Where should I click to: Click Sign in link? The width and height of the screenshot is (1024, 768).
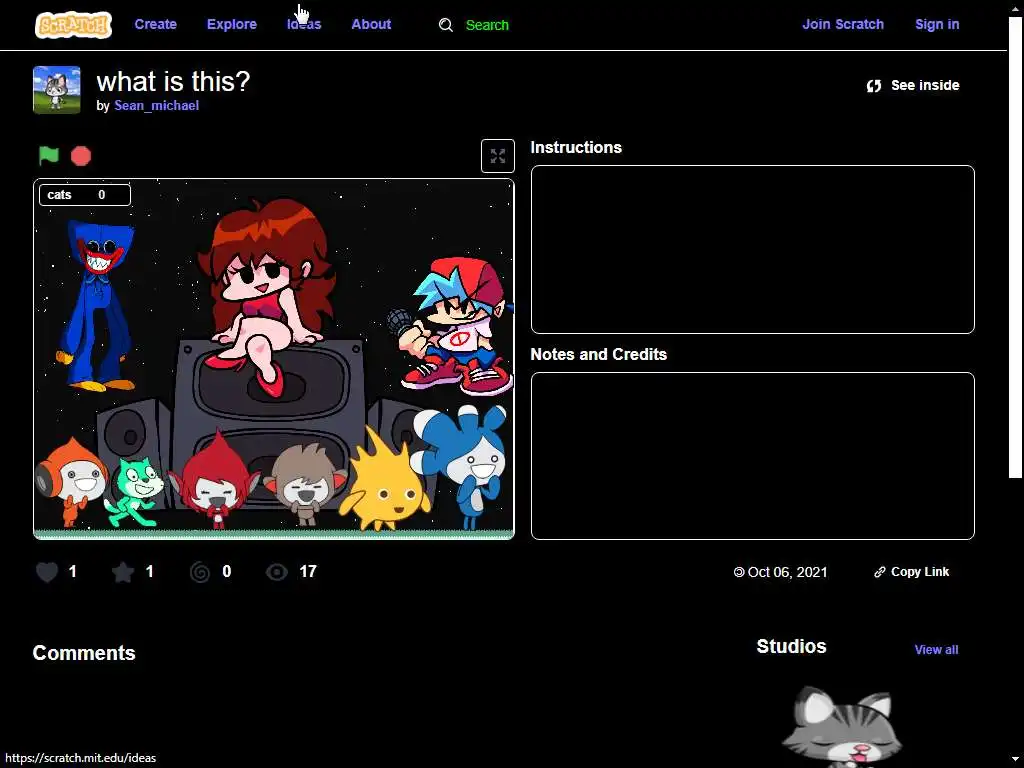pyautogui.click(x=937, y=24)
